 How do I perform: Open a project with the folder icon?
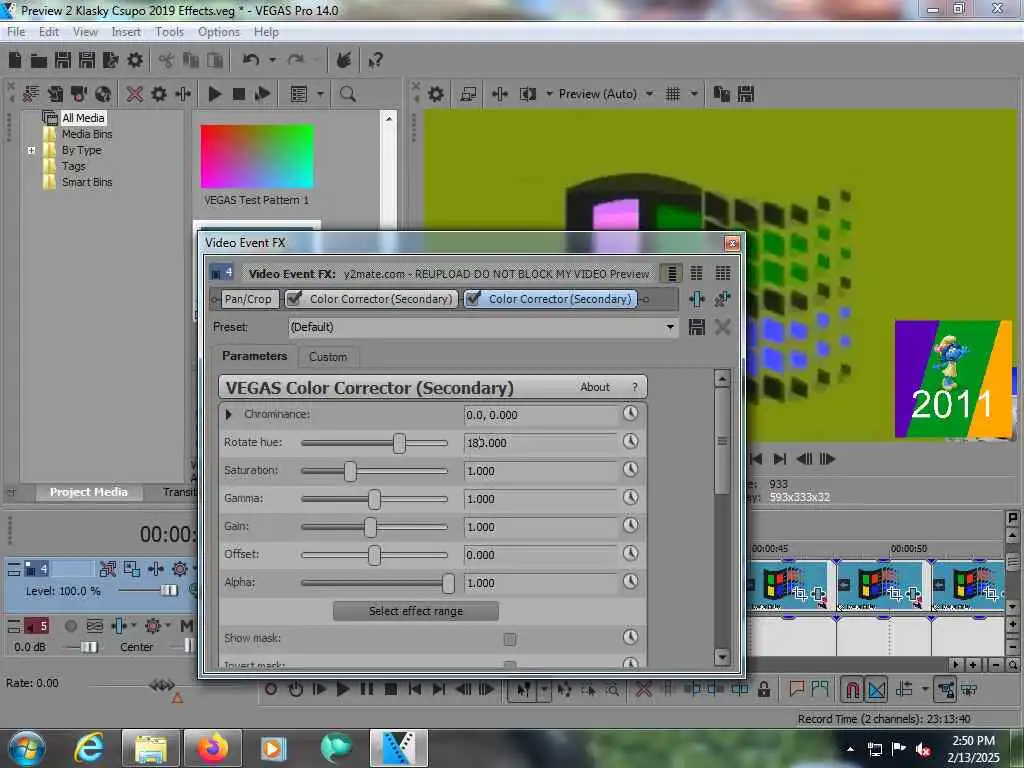(39, 61)
